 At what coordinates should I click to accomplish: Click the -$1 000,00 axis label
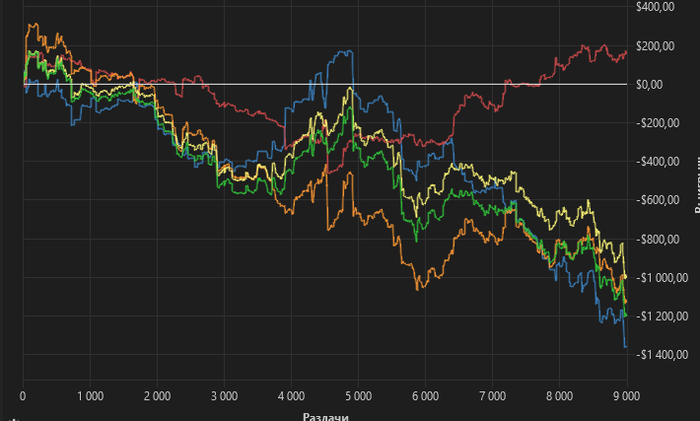661,278
